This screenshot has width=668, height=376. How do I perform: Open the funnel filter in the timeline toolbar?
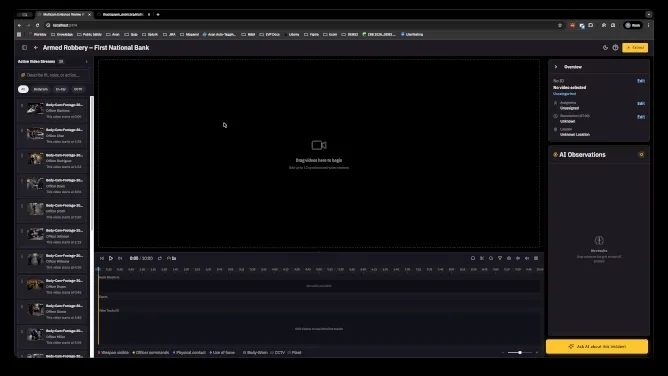(x=500, y=258)
